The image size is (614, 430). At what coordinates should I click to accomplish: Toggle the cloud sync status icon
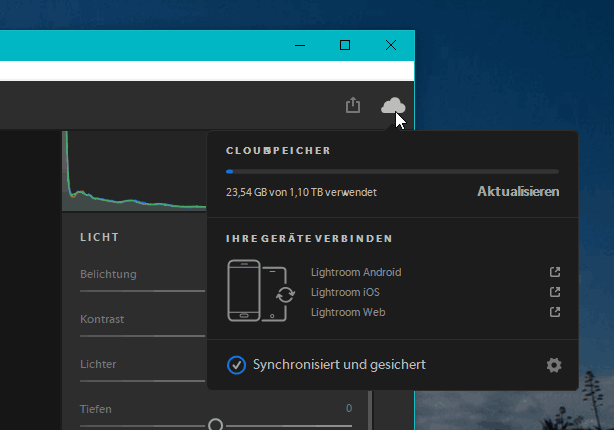pyautogui.click(x=393, y=106)
